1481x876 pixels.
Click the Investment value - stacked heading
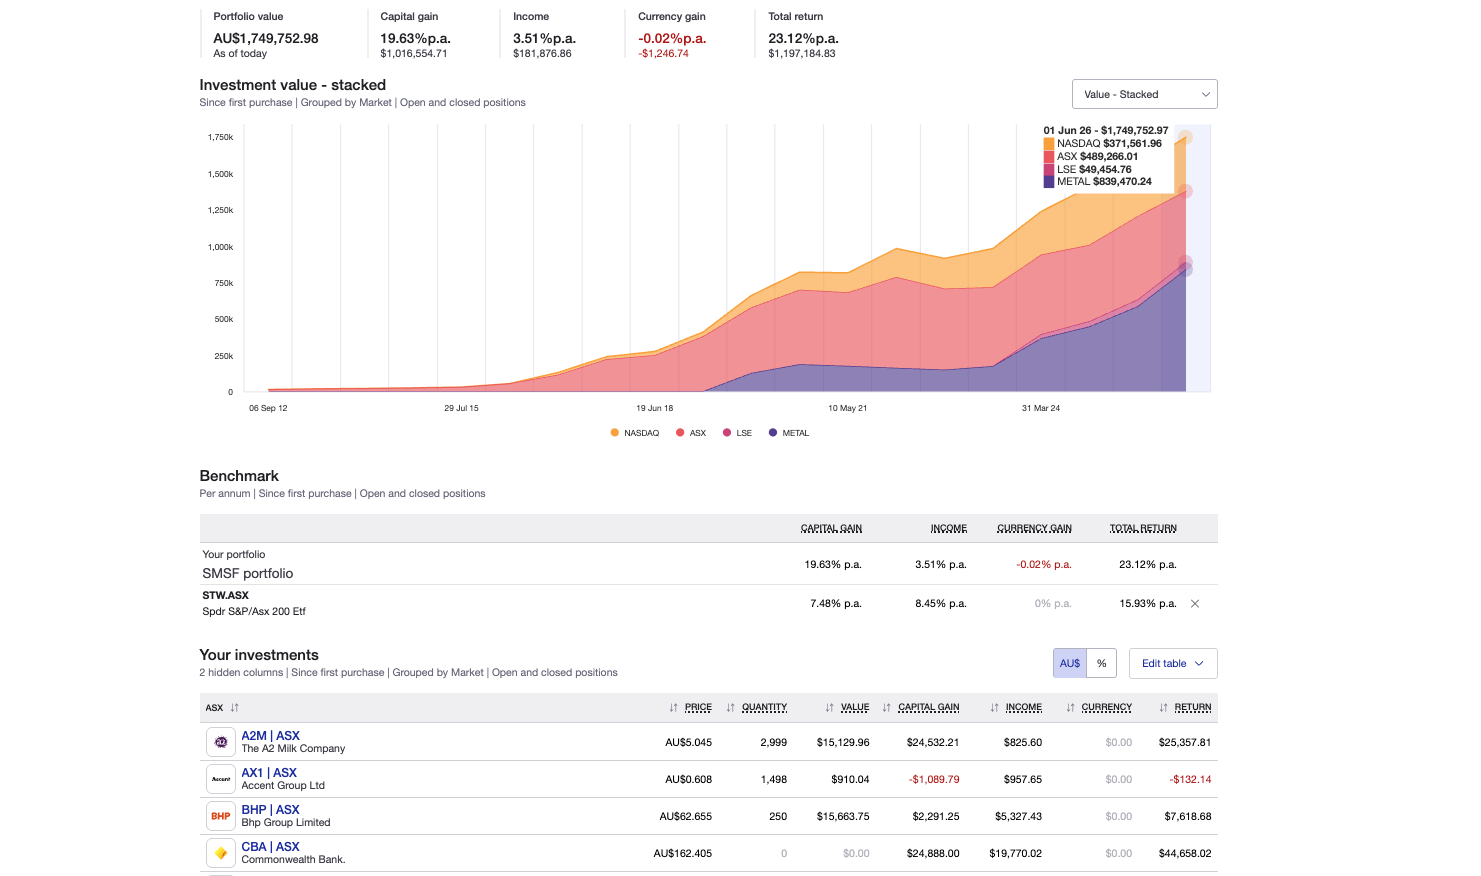293,85
